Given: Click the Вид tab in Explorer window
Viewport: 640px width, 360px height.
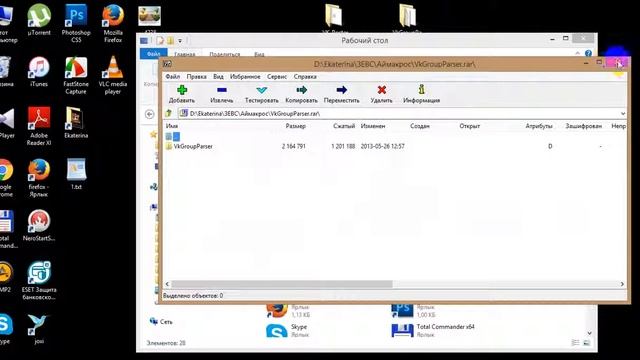Looking at the screenshot, I should pos(259,54).
